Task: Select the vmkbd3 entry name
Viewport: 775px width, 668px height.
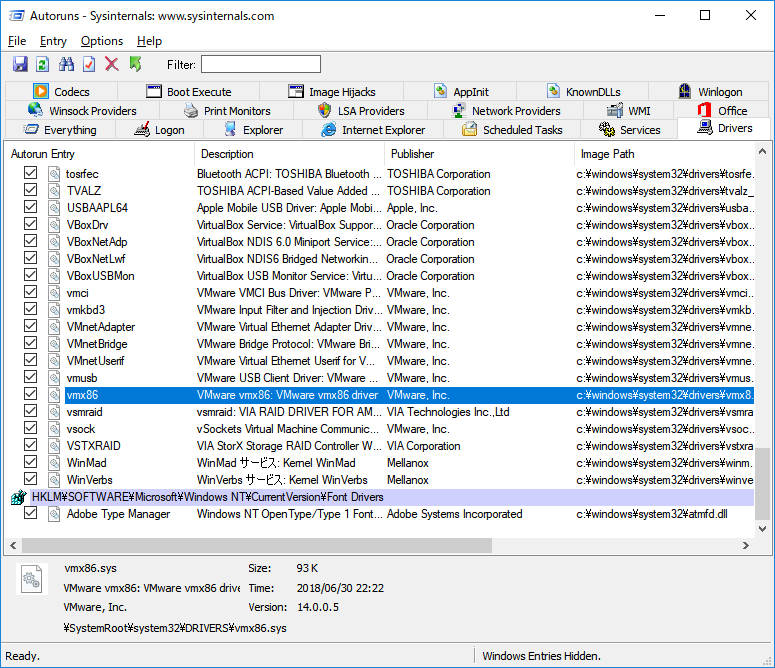Action: point(86,310)
